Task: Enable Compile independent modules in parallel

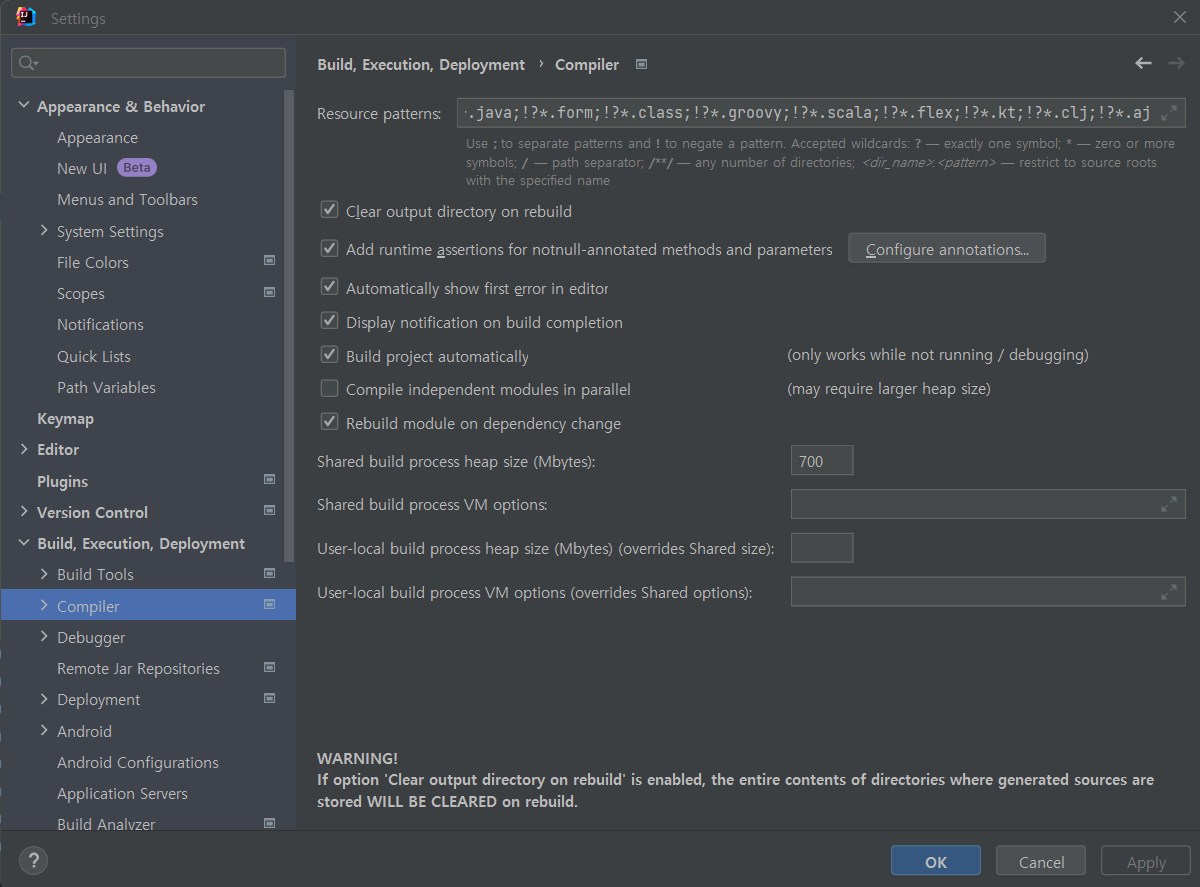Action: click(329, 389)
